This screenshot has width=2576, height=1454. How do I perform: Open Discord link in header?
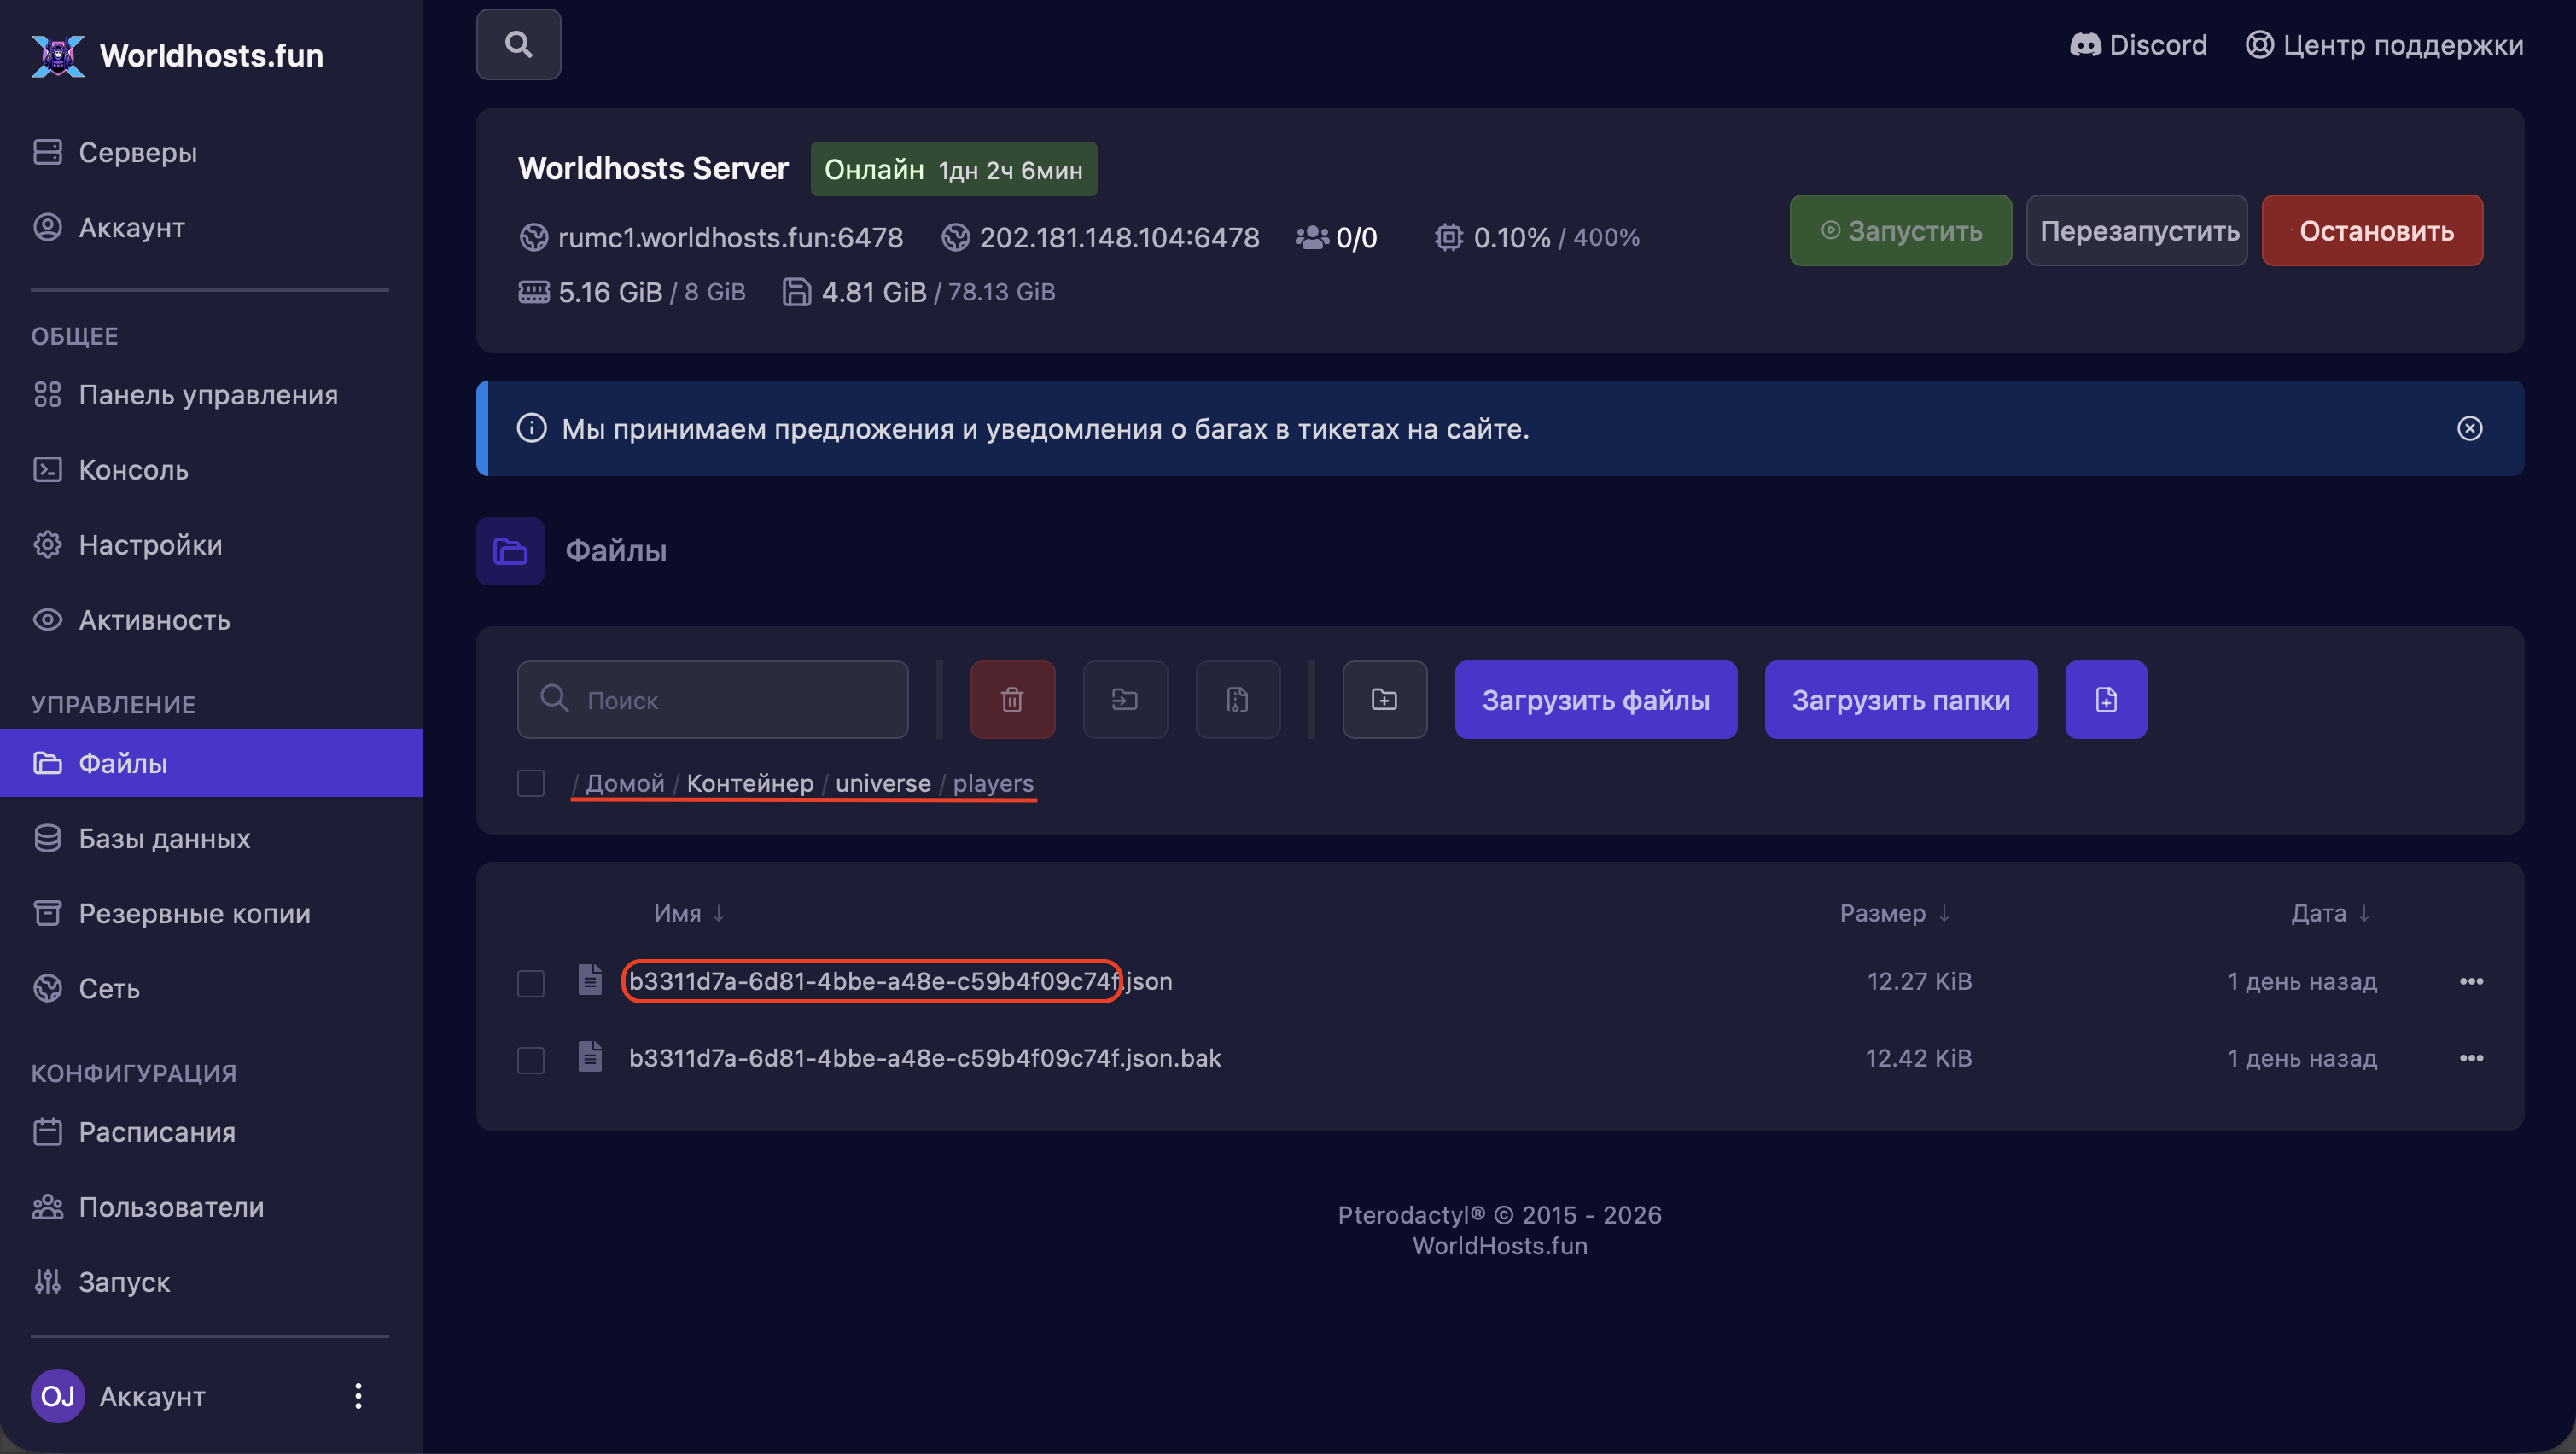pos(2138,45)
